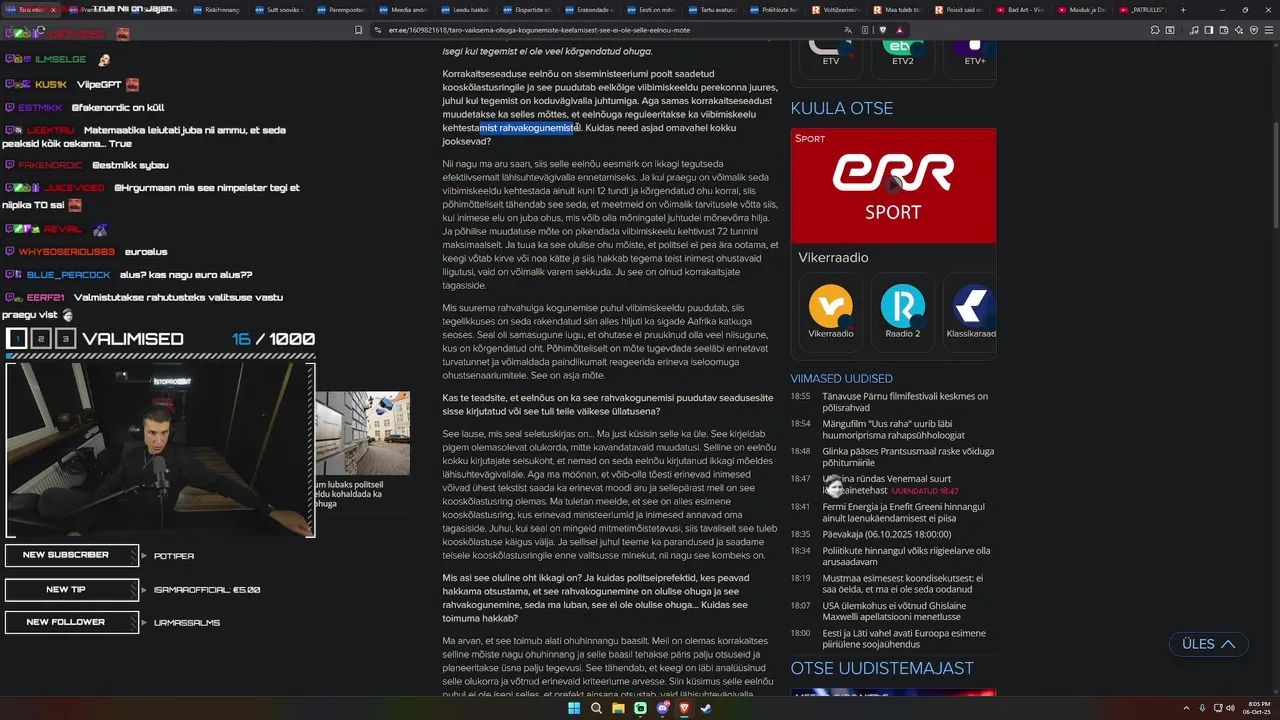This screenshot has width=1280, height=720.
Task: Click the related article street thumbnail
Action: tap(362, 433)
